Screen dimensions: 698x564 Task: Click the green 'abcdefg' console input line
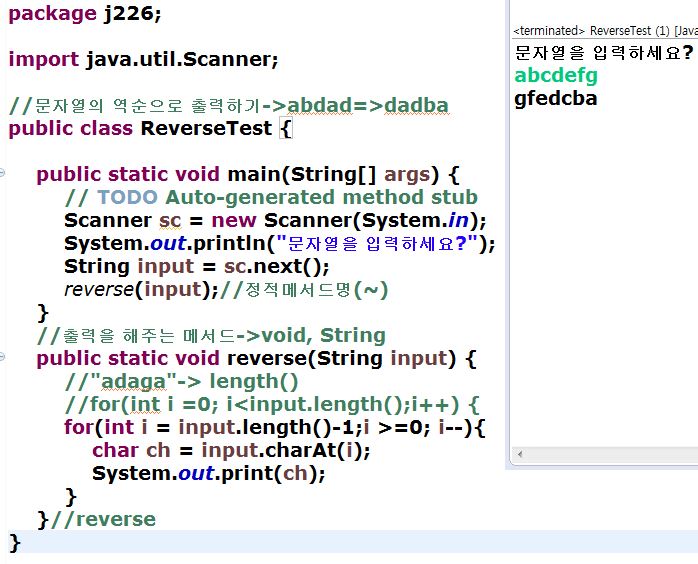(556, 75)
